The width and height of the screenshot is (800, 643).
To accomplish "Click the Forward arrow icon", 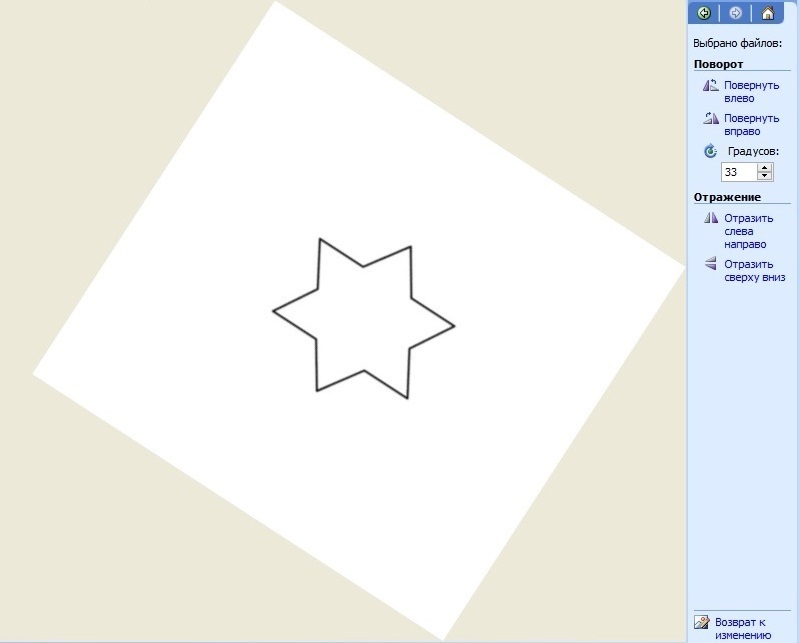I will click(735, 13).
